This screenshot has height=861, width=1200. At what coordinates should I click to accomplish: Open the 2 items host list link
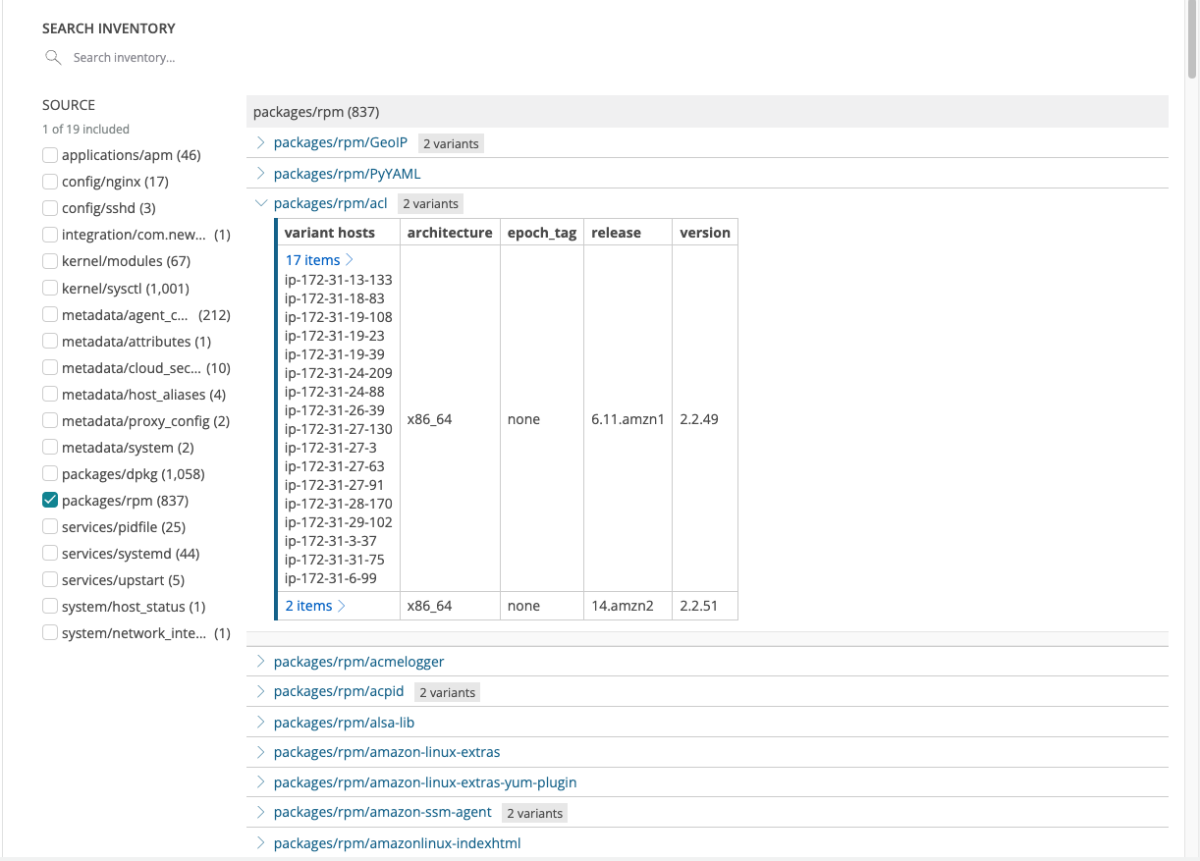point(309,605)
